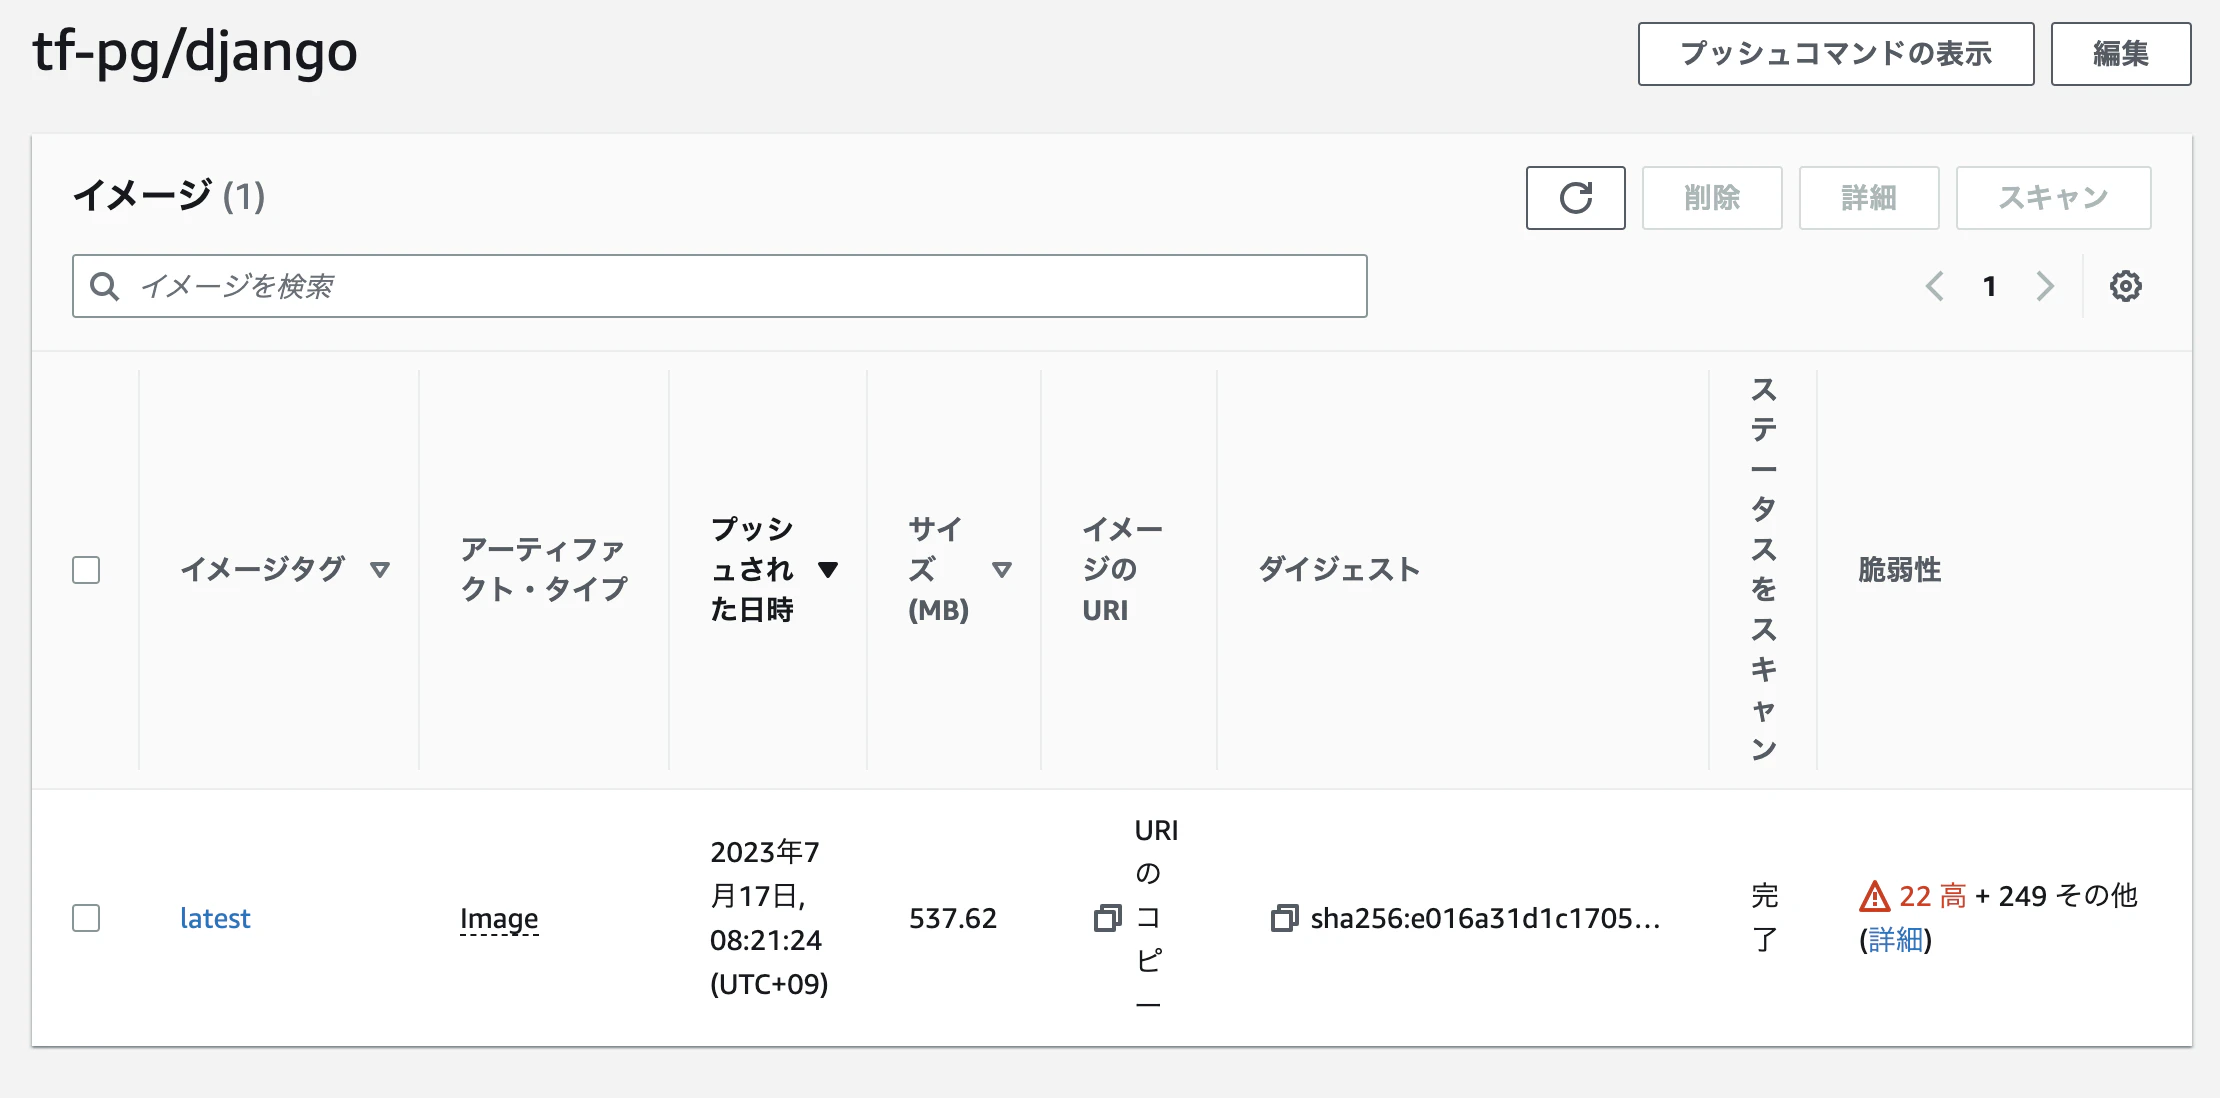Click the イメージの URI column header
This screenshot has height=1098, width=2220.
click(x=1122, y=570)
